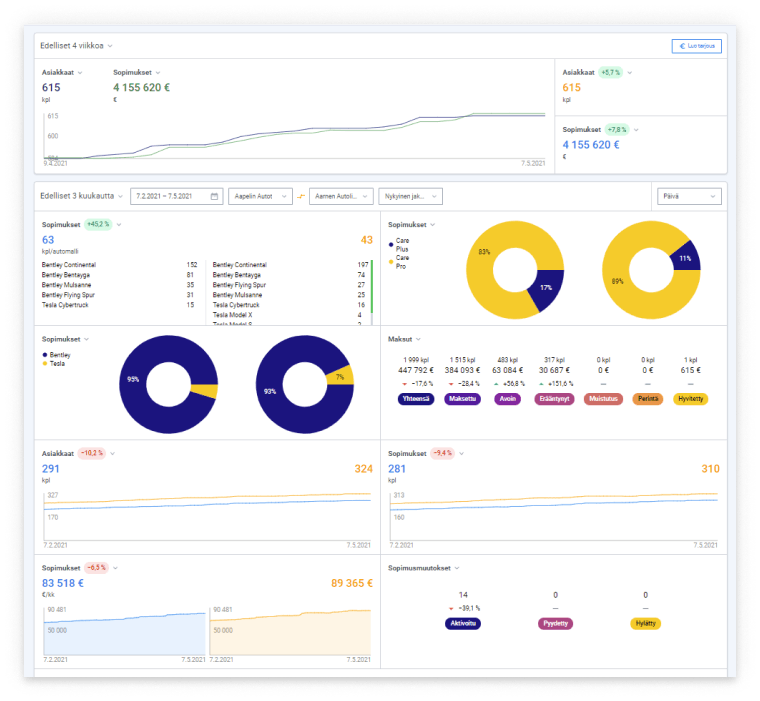760x701 pixels.
Task: Expand the Maksut widget chevron
Action: tap(418, 339)
